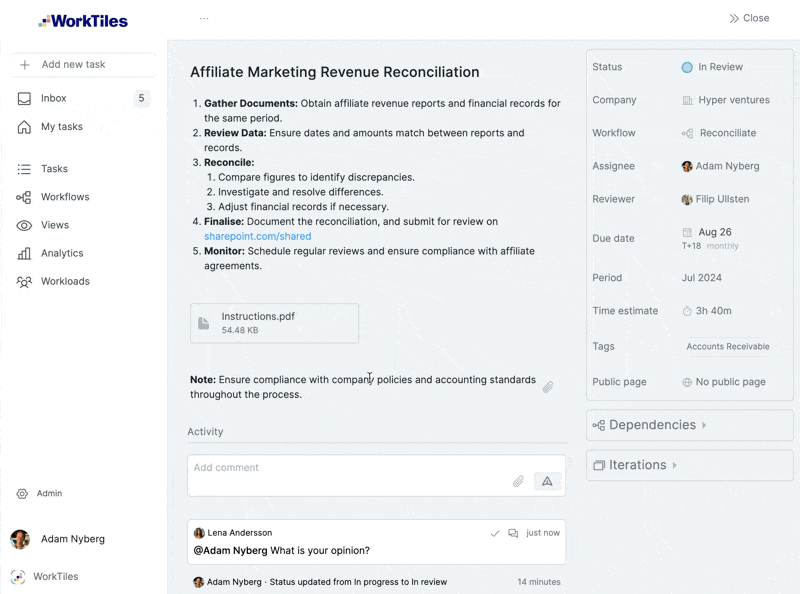Click the paperclip icon beside the note
Screen dimensions: 800x594
click(548, 387)
